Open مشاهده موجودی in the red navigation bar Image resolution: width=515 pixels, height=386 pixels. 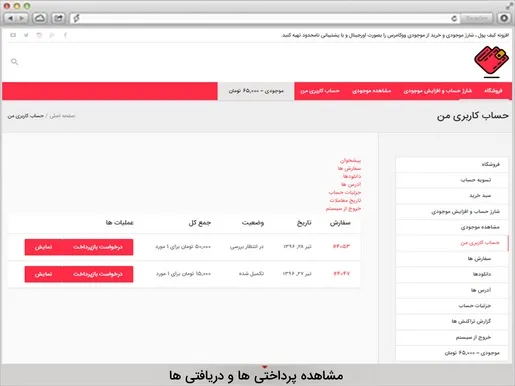[x=371, y=91]
